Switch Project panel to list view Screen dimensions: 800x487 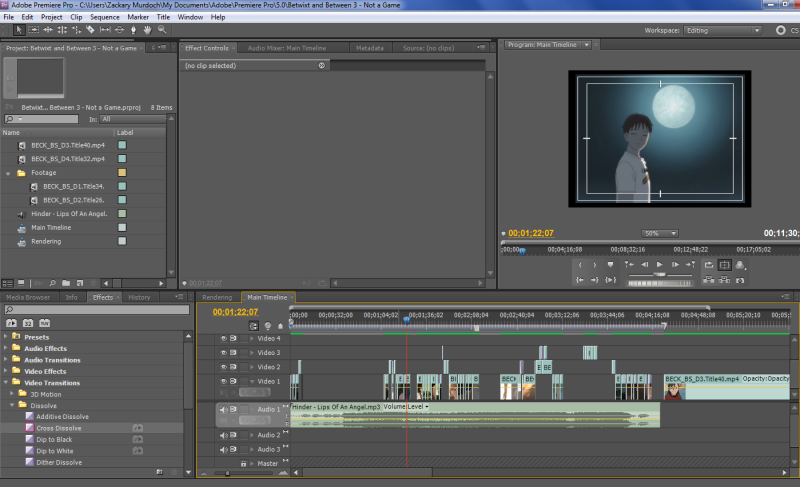point(7,283)
